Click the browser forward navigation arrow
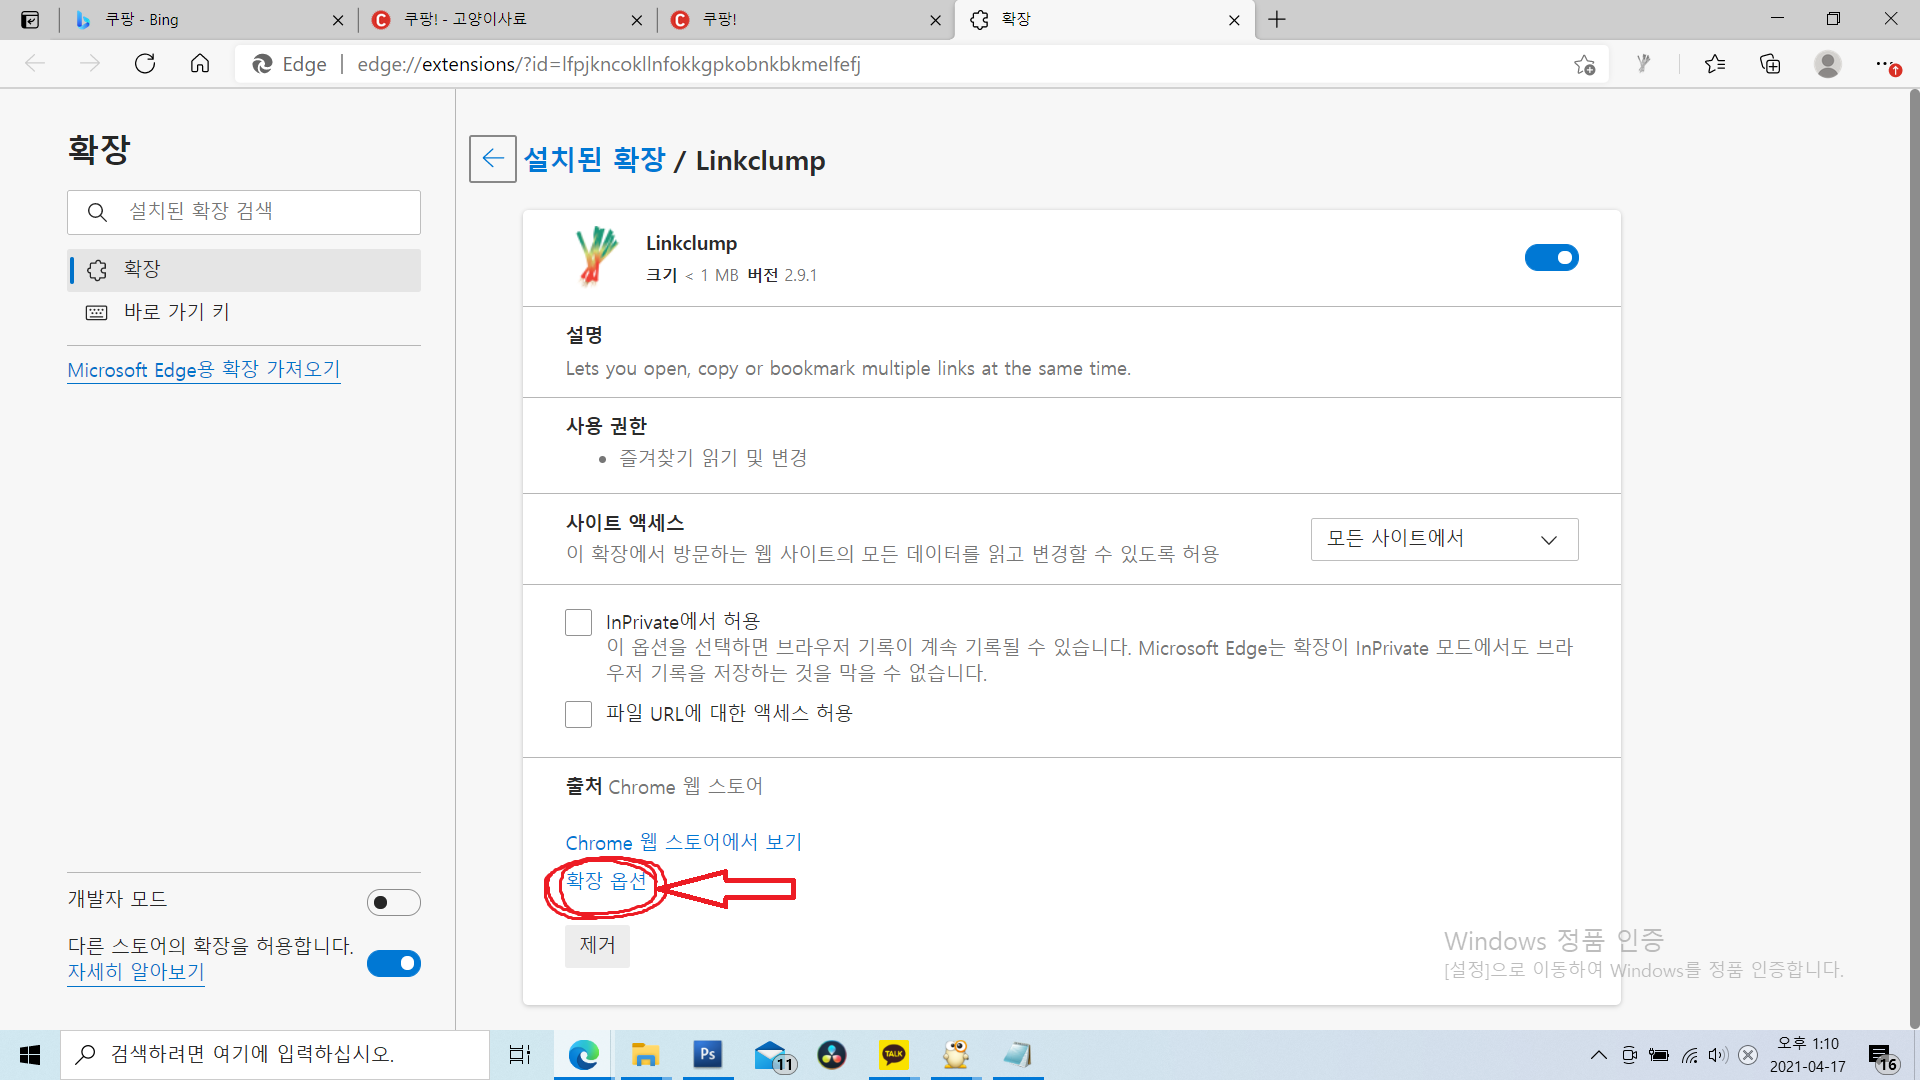This screenshot has height=1080, width=1920. point(90,64)
